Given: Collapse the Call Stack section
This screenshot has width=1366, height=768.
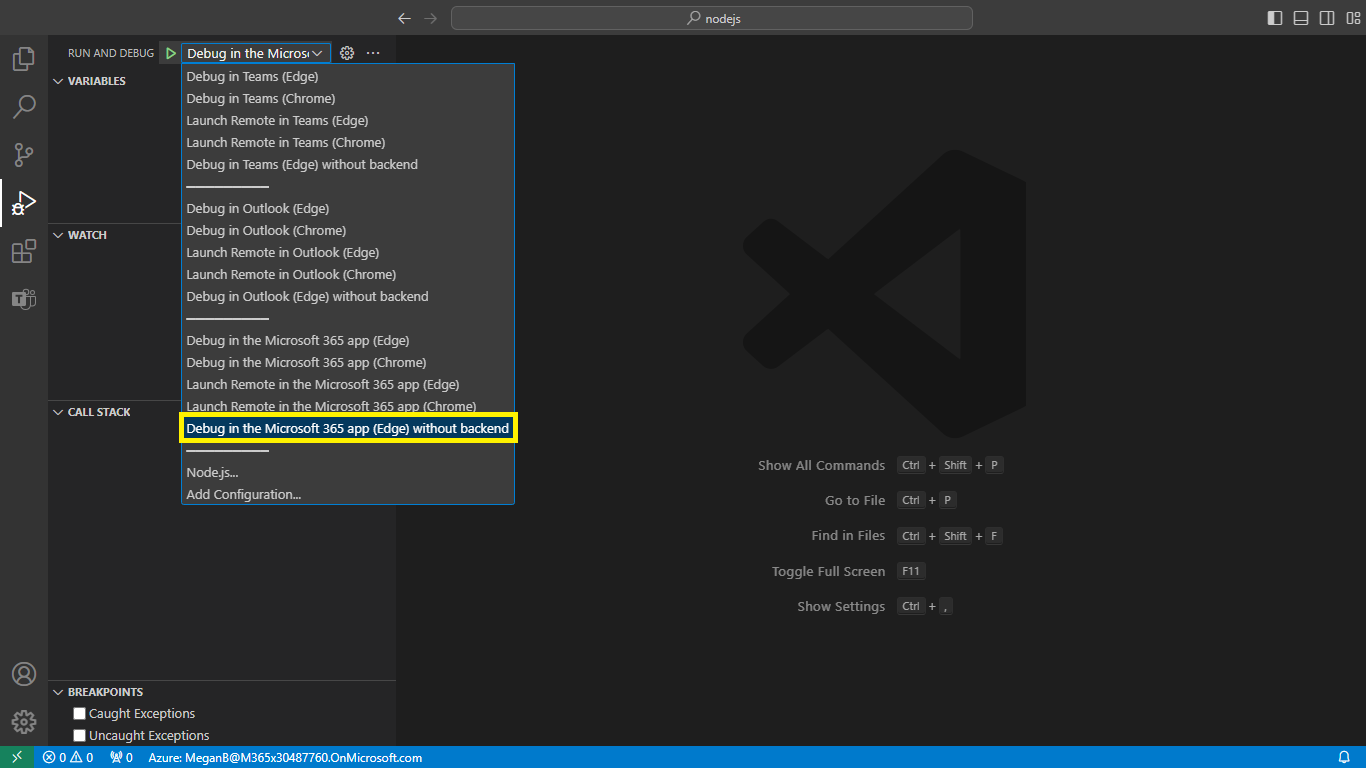Looking at the screenshot, I should tap(58, 412).
